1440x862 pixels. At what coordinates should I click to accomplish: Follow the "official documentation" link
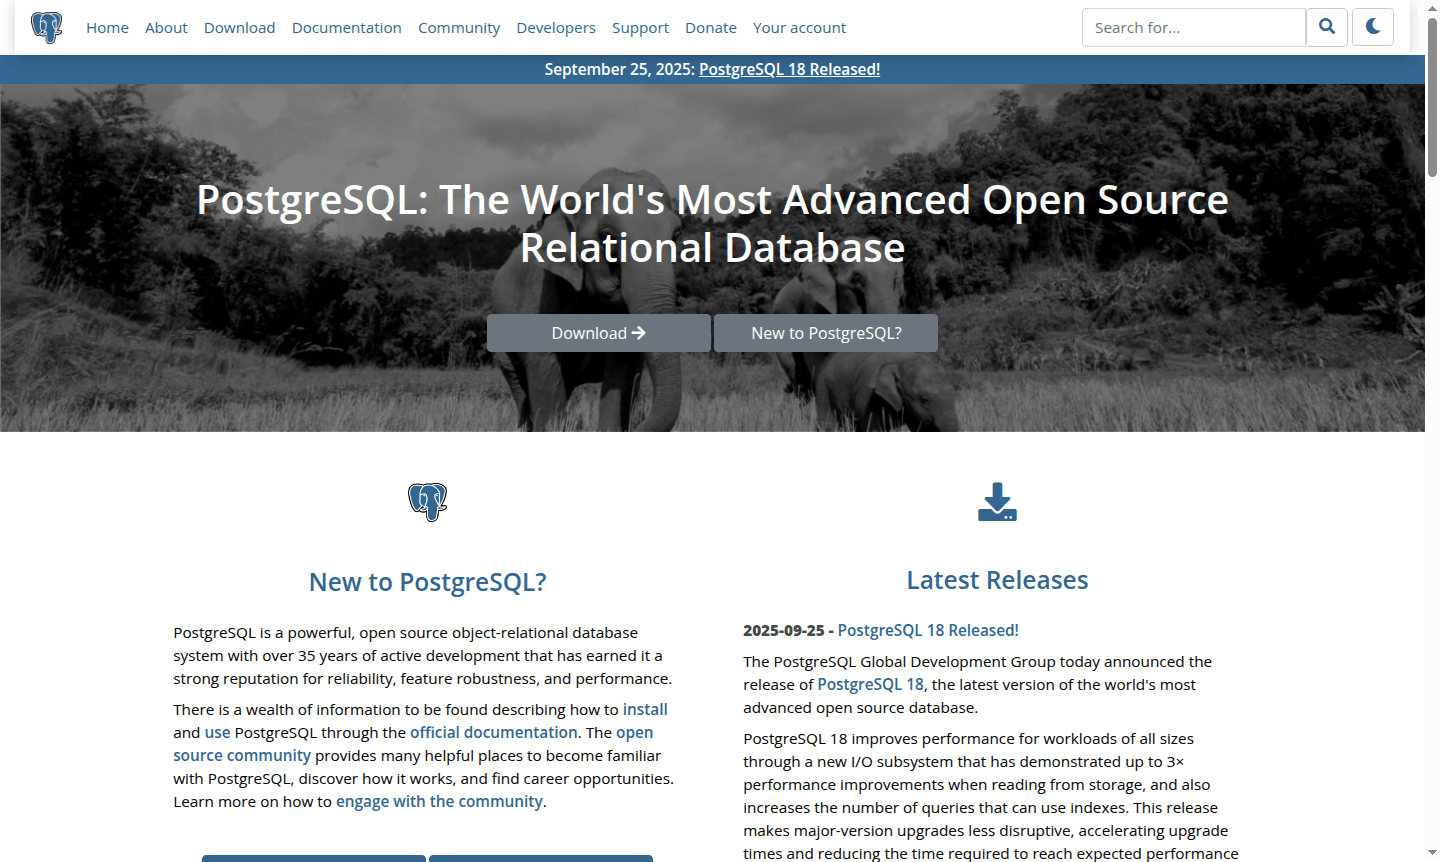point(493,732)
